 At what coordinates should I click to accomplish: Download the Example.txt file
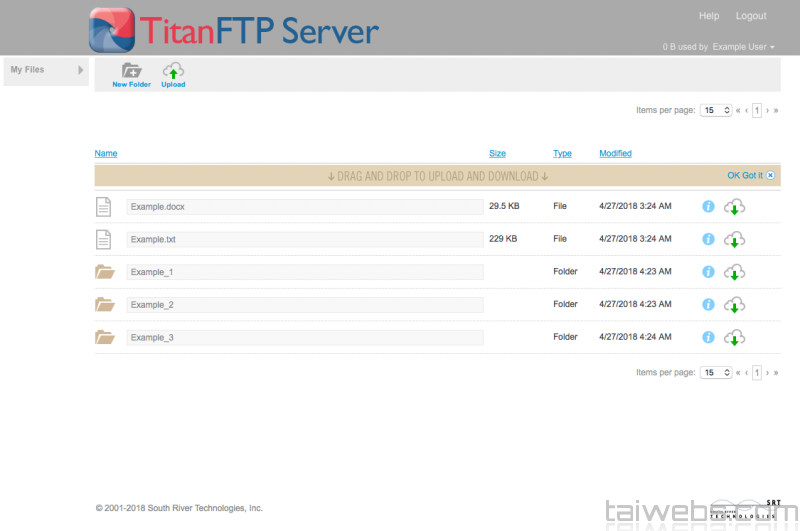coord(735,240)
